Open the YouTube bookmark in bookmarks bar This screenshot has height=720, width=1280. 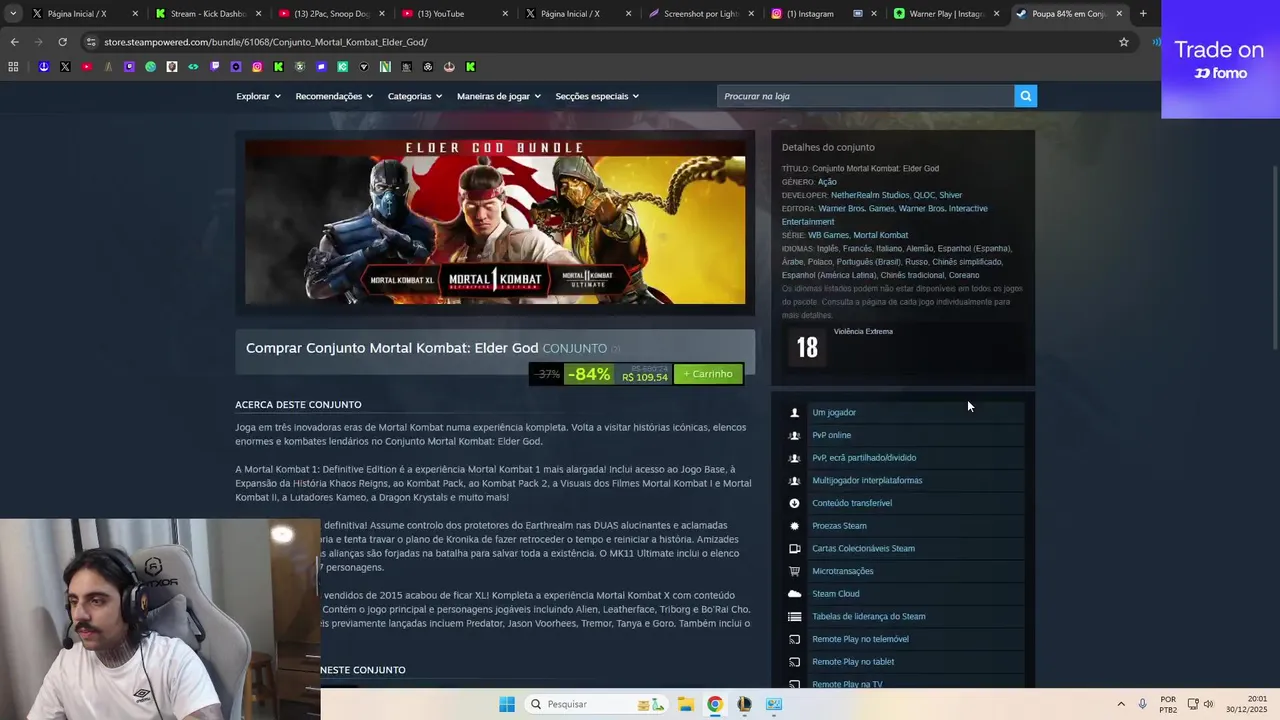[87, 67]
